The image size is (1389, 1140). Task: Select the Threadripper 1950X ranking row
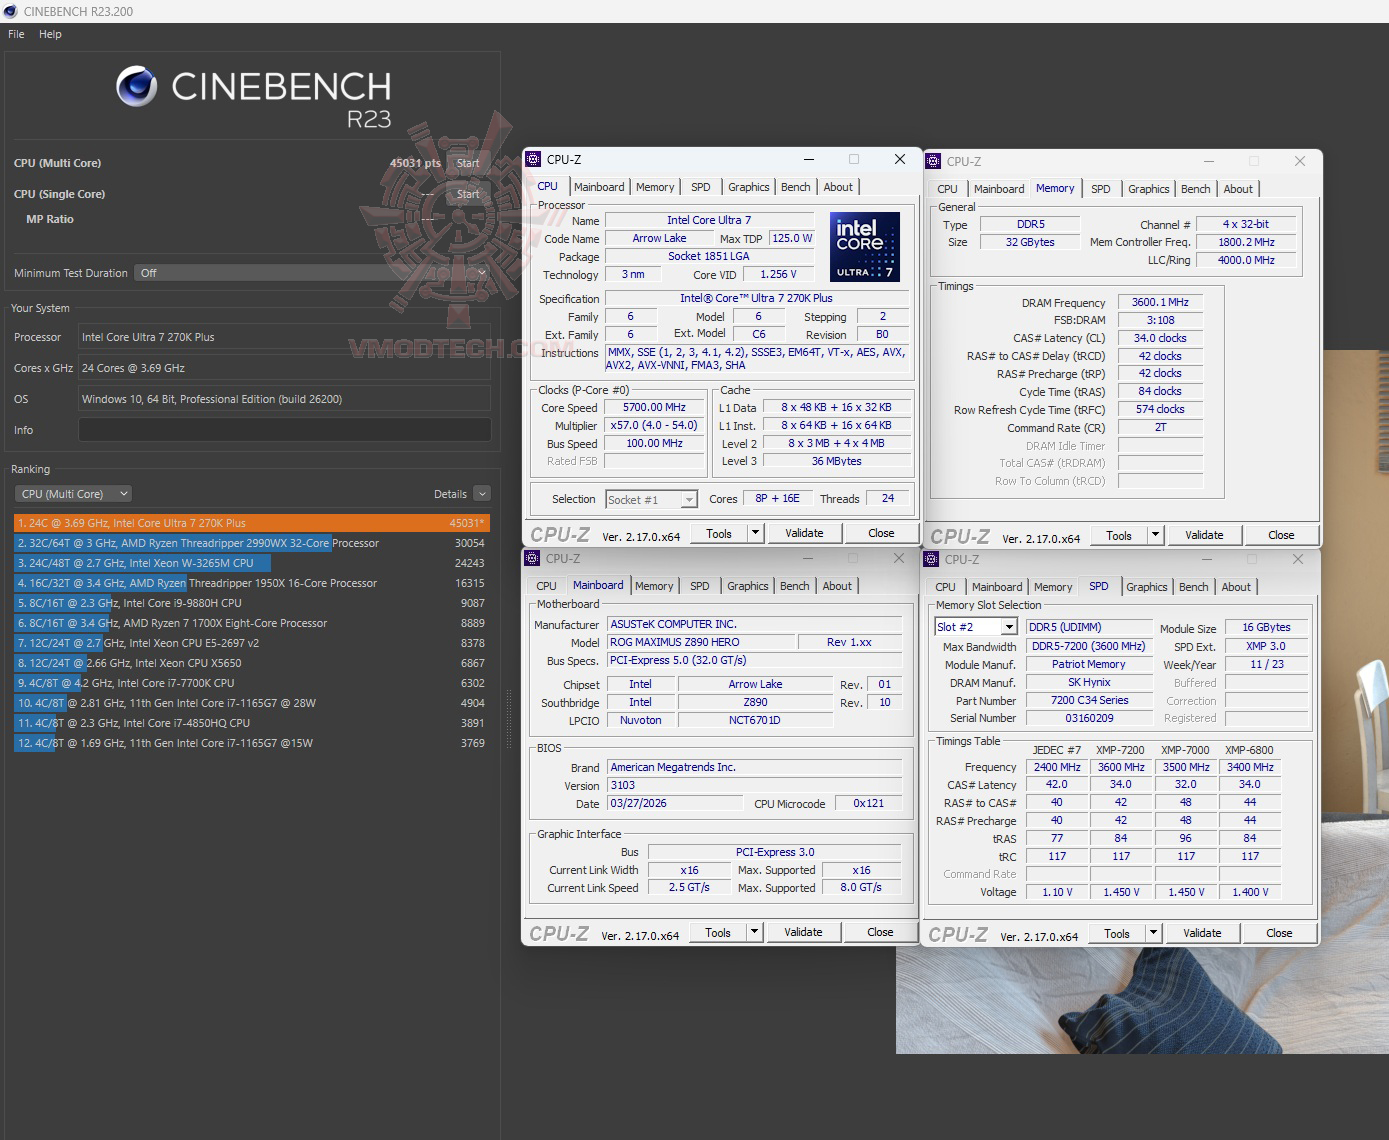pos(252,583)
